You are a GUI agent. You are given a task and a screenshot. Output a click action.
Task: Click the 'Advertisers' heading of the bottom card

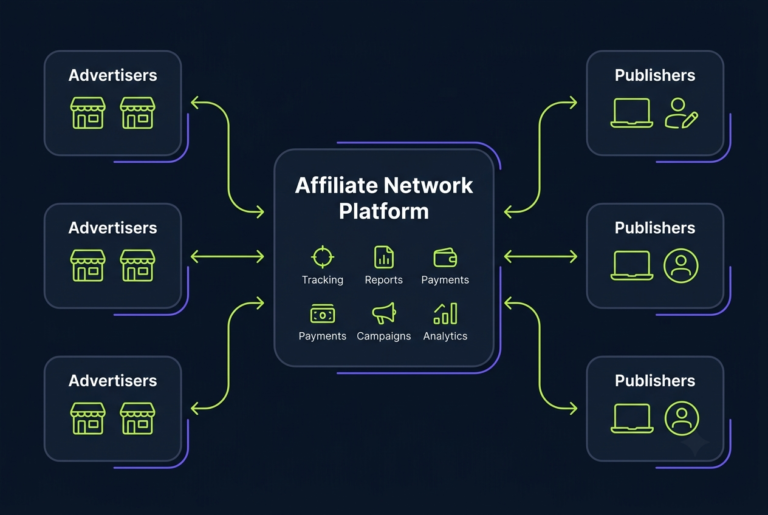click(113, 381)
